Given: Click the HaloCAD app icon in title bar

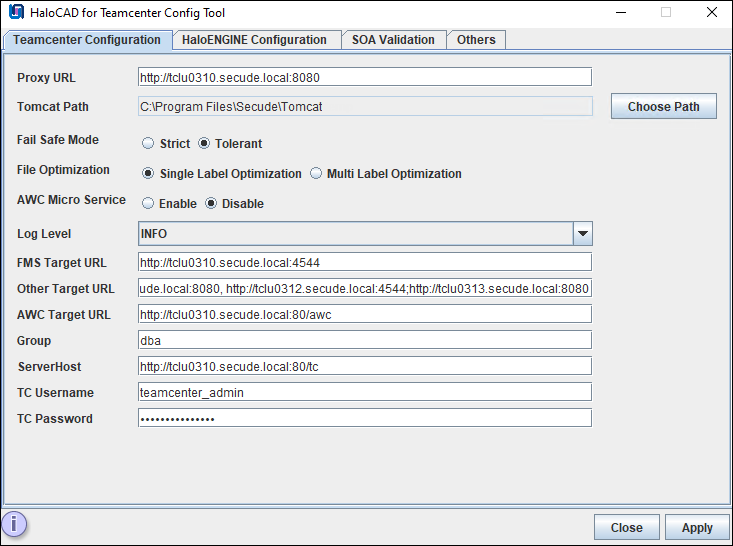Looking at the screenshot, I should [16, 12].
